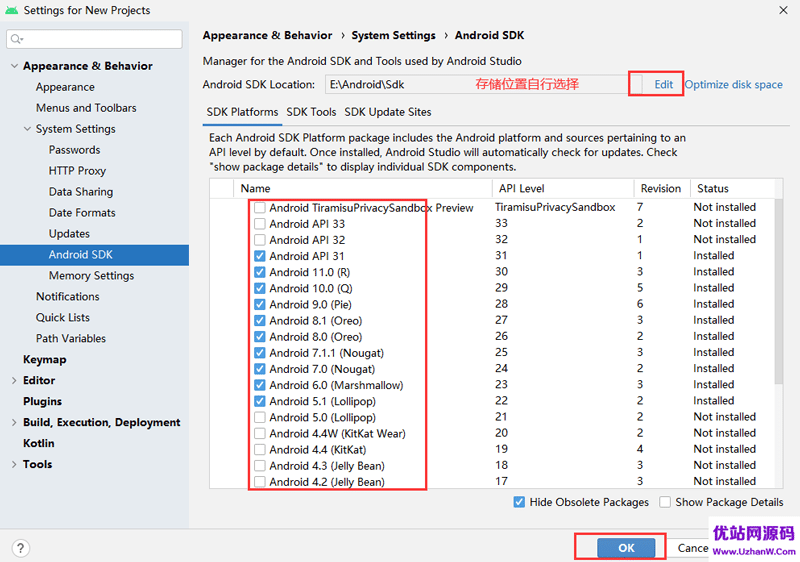This screenshot has height=562, width=800.
Task: Check the Android API 33 checkbox
Action: point(260,224)
